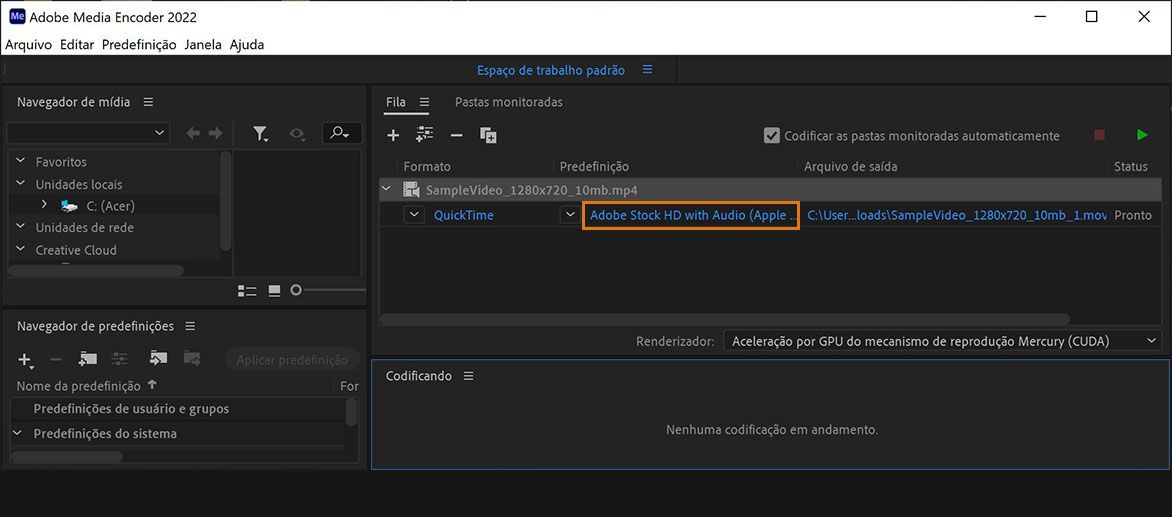Collapse the Favoritos tree node
The image size is (1172, 517).
pyautogui.click(x=20, y=161)
